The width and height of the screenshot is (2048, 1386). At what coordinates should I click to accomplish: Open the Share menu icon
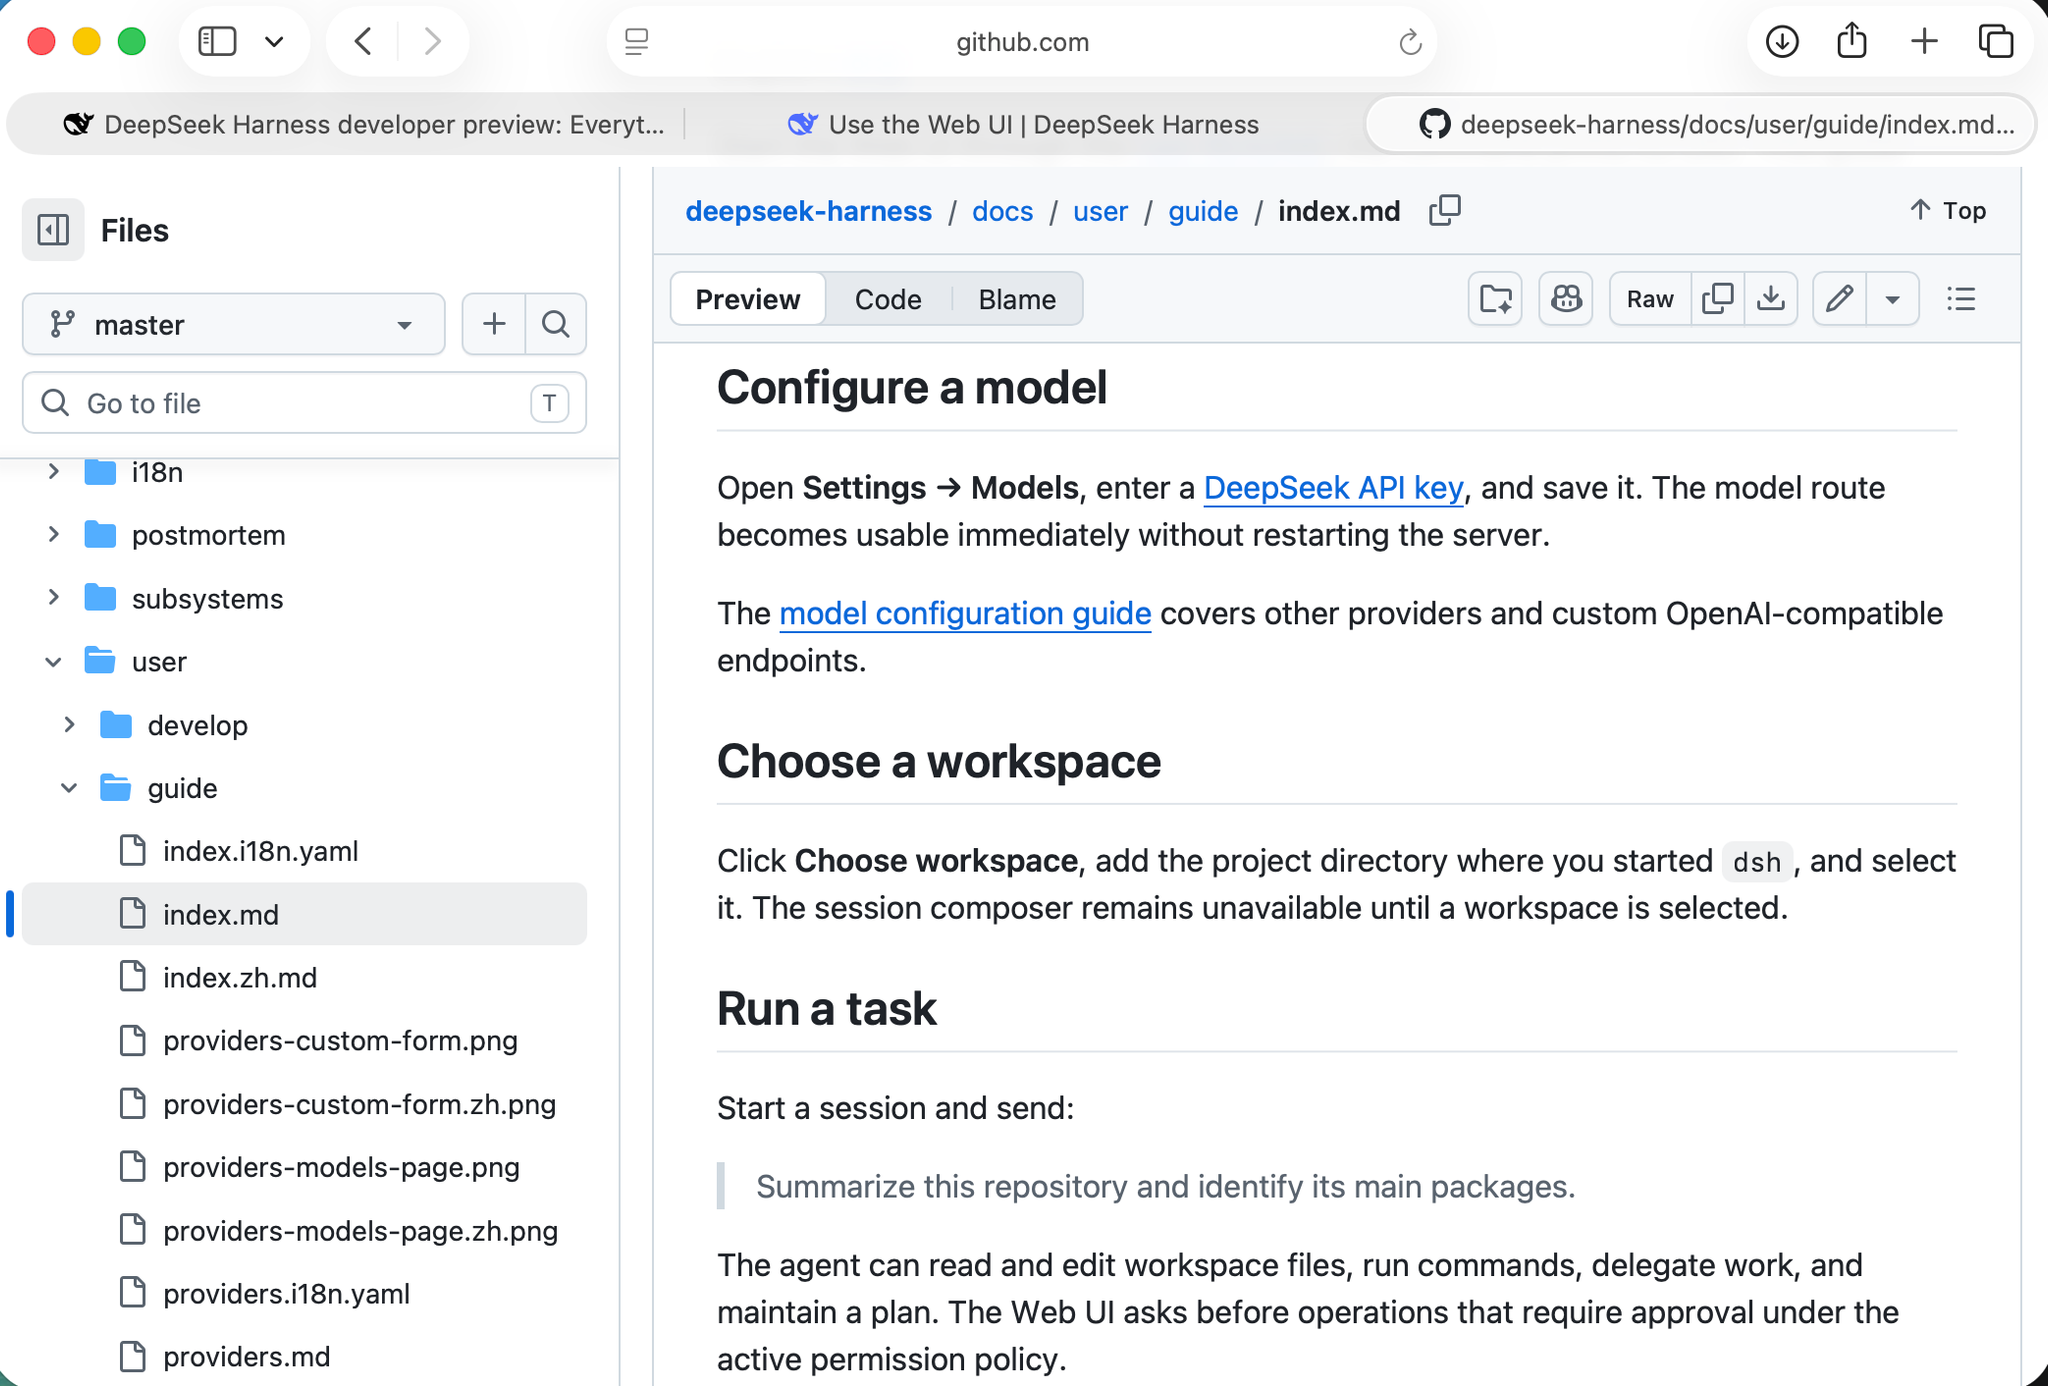(x=1852, y=42)
